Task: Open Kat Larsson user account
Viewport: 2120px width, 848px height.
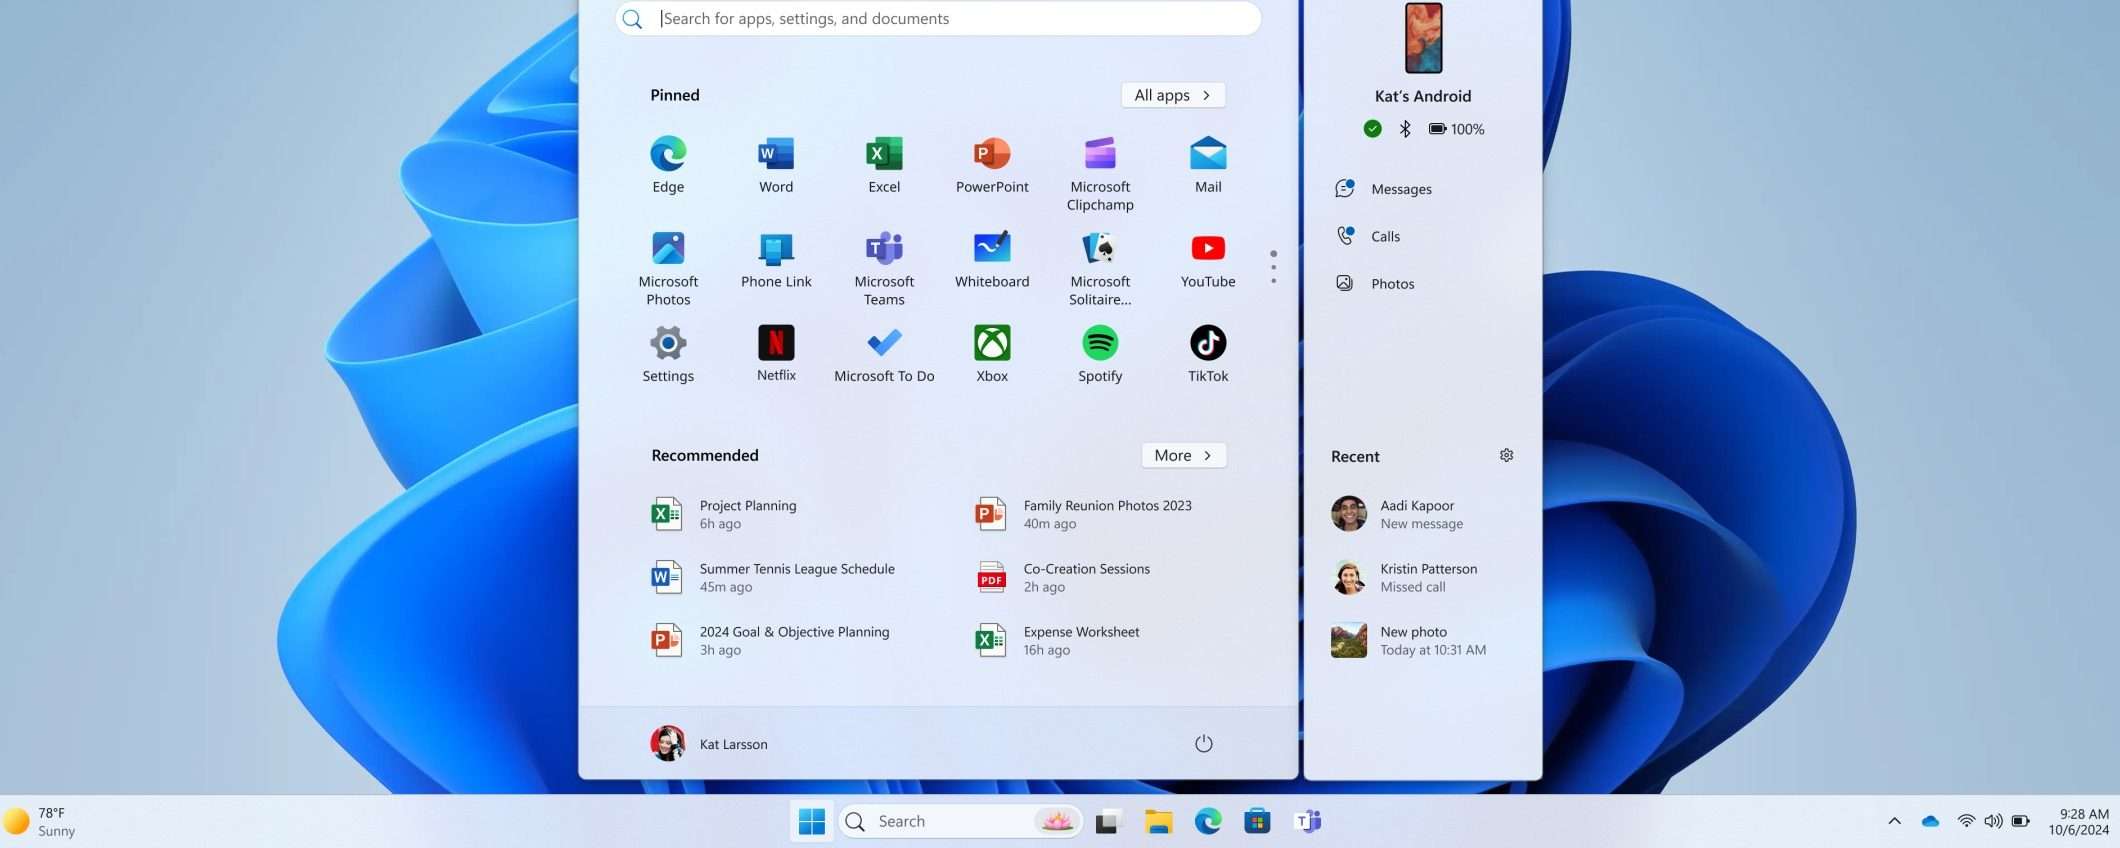Action: [x=710, y=743]
